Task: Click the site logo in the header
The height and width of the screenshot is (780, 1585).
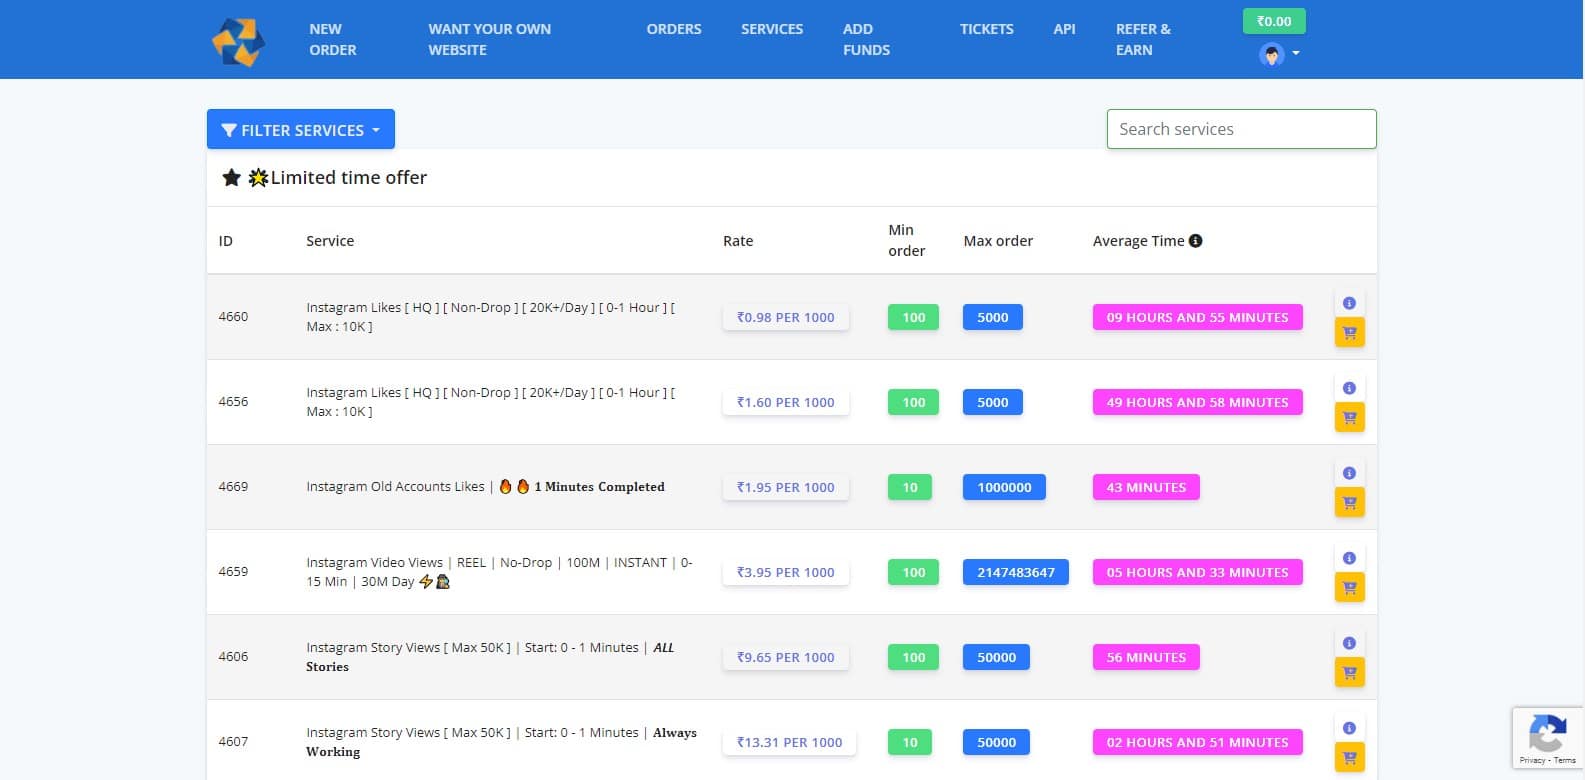Action: pos(238,41)
